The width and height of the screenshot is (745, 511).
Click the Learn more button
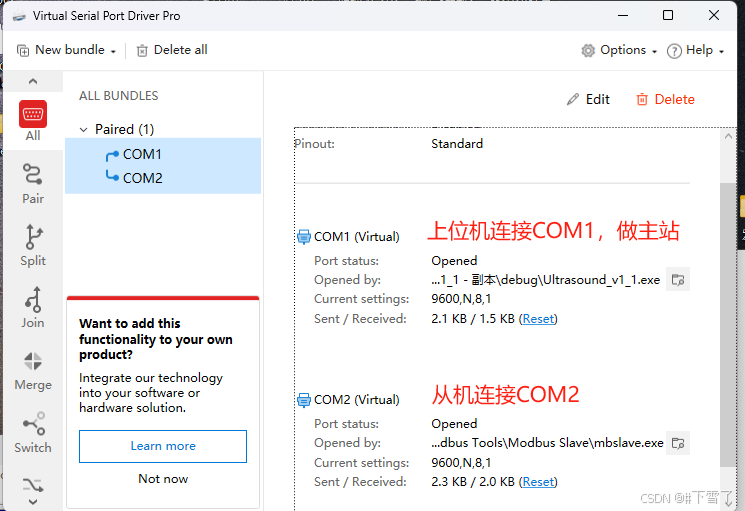click(x=163, y=446)
